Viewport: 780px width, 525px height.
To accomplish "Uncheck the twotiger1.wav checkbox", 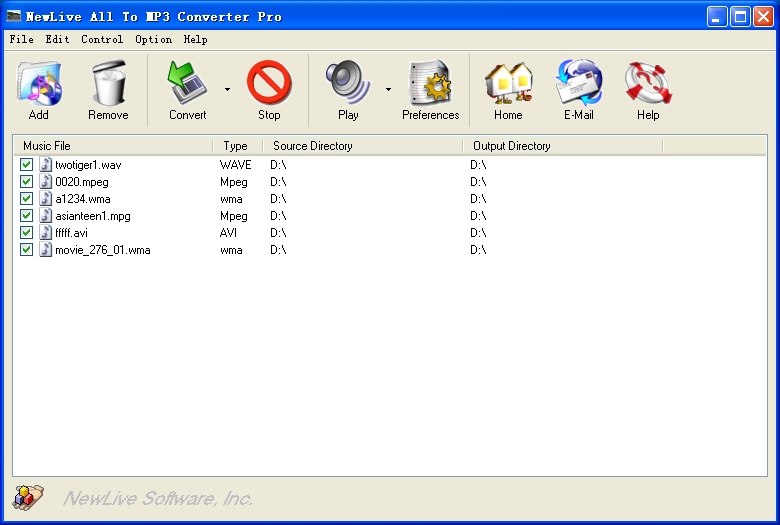I will tap(26, 164).
